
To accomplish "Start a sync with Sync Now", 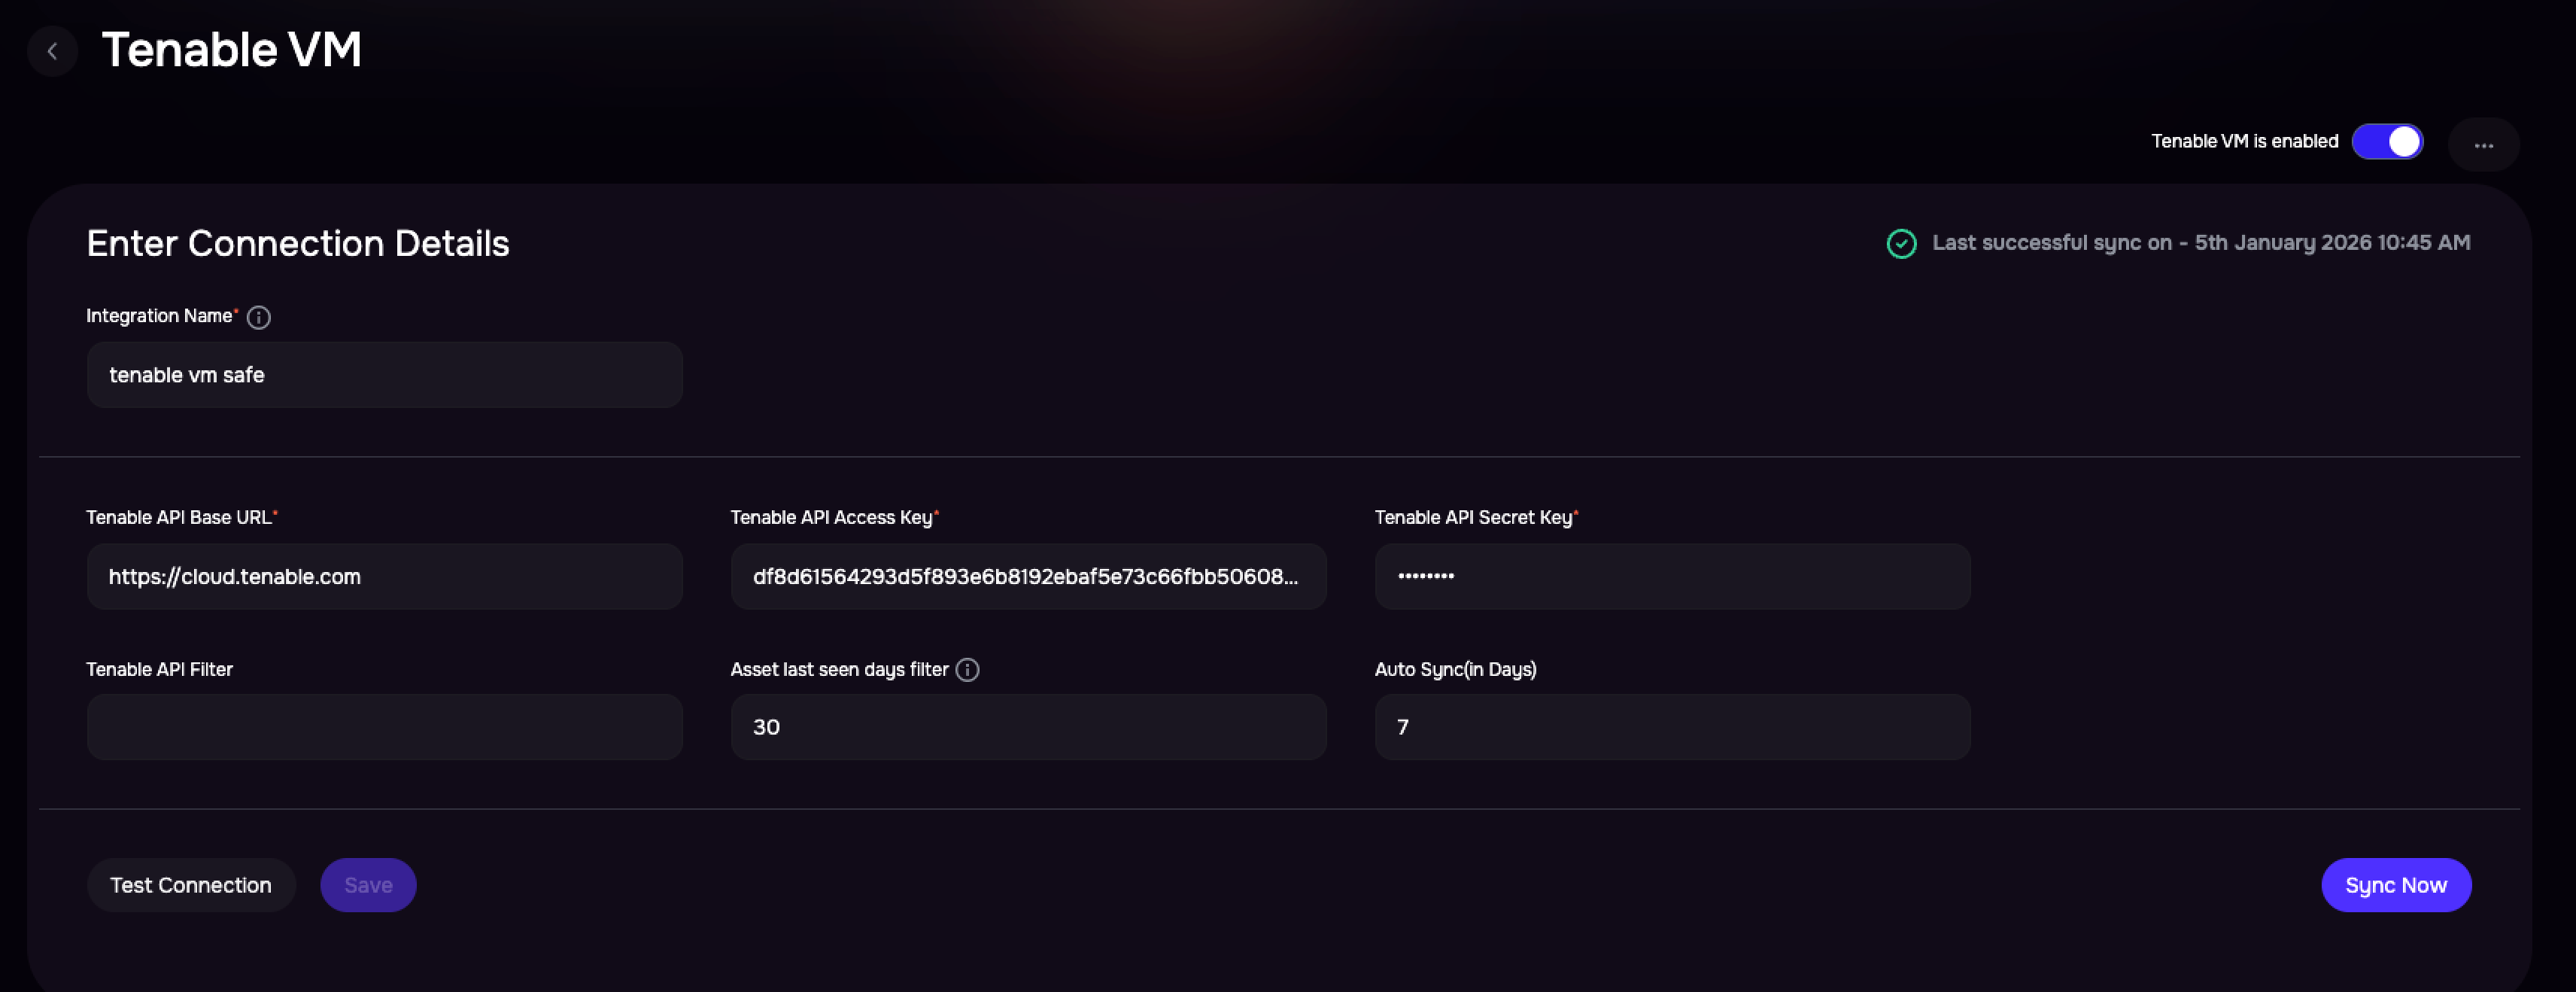I will tap(2396, 885).
